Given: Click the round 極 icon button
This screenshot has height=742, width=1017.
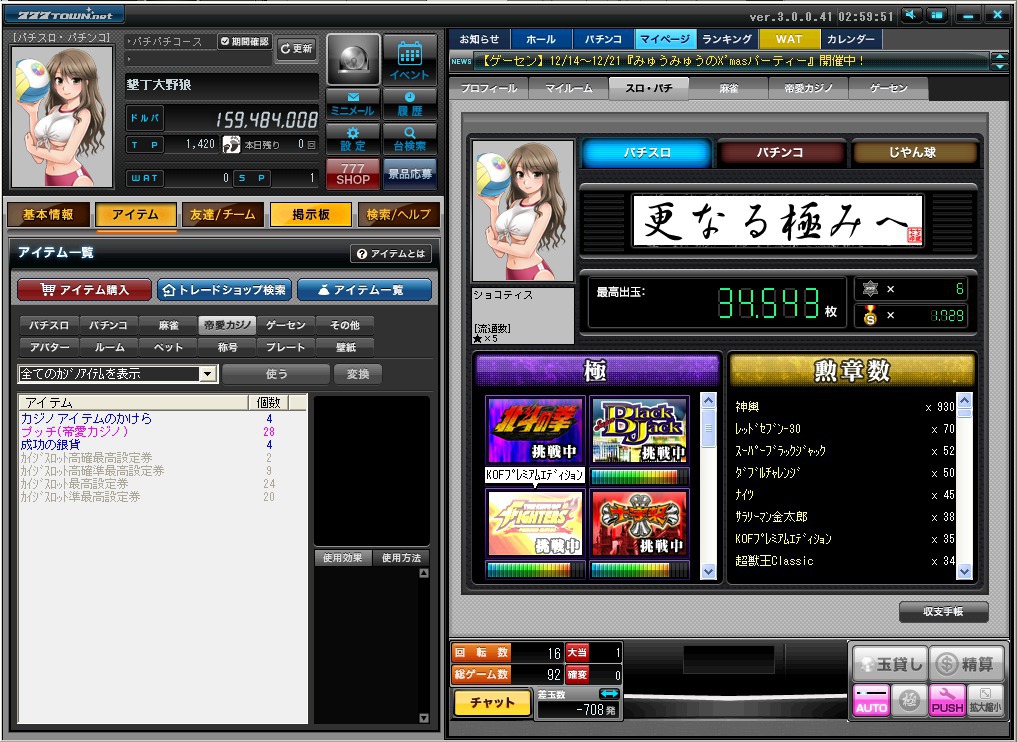Looking at the screenshot, I should tap(909, 700).
